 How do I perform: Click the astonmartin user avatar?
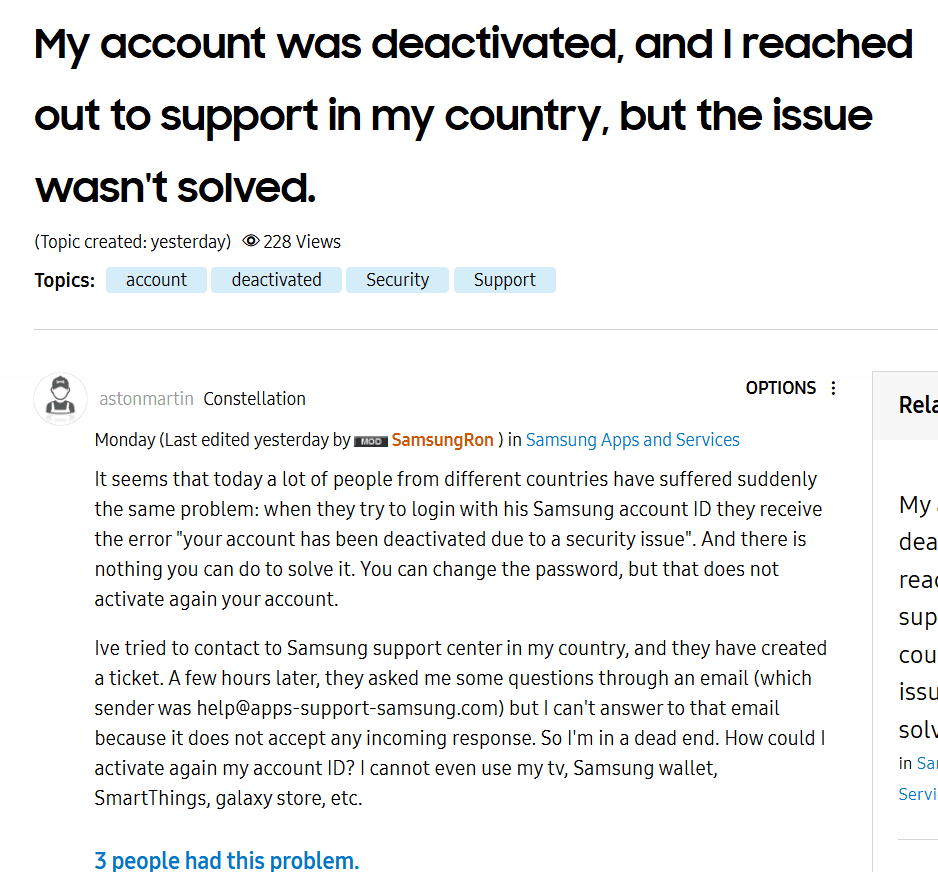pos(60,398)
